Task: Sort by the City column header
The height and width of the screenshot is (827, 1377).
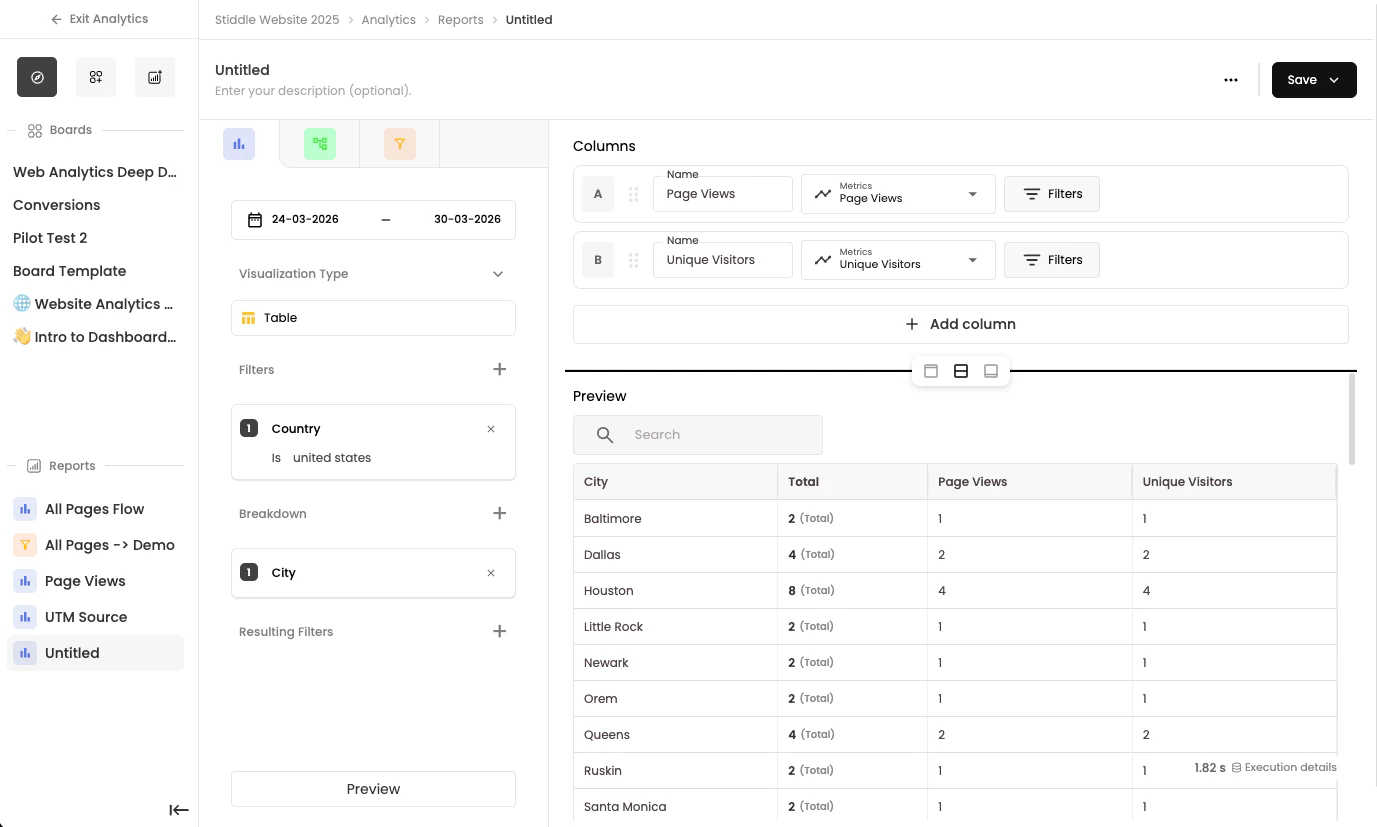Action: [x=675, y=482]
